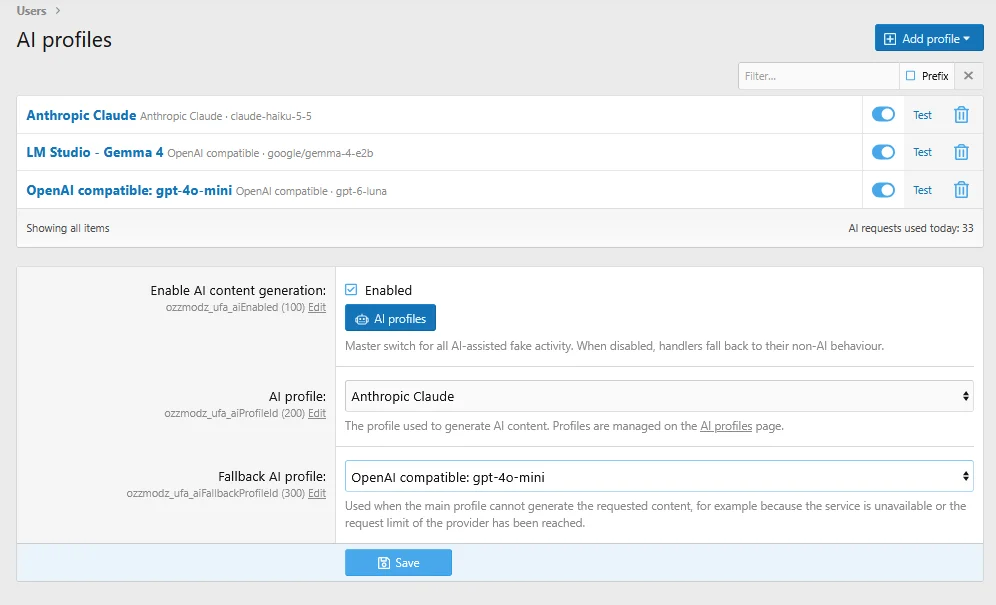996x605 pixels.
Task: Click the Showing all items text
Action: coord(68,228)
